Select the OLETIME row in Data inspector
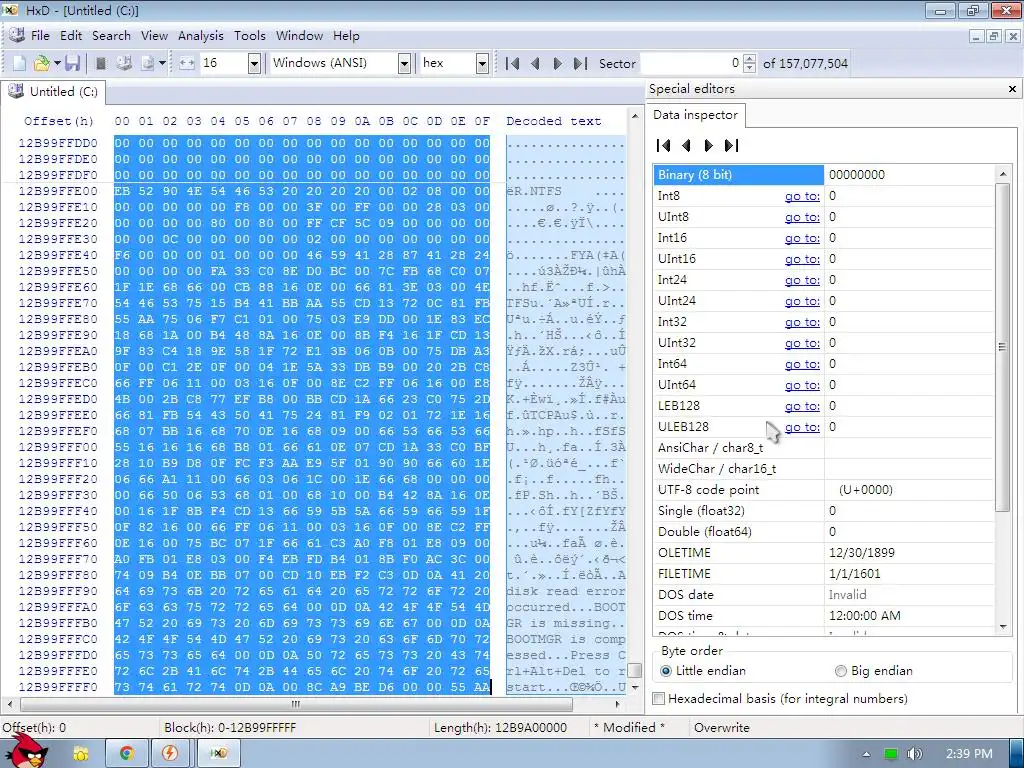Viewport: 1024px width, 768px height. [824, 552]
